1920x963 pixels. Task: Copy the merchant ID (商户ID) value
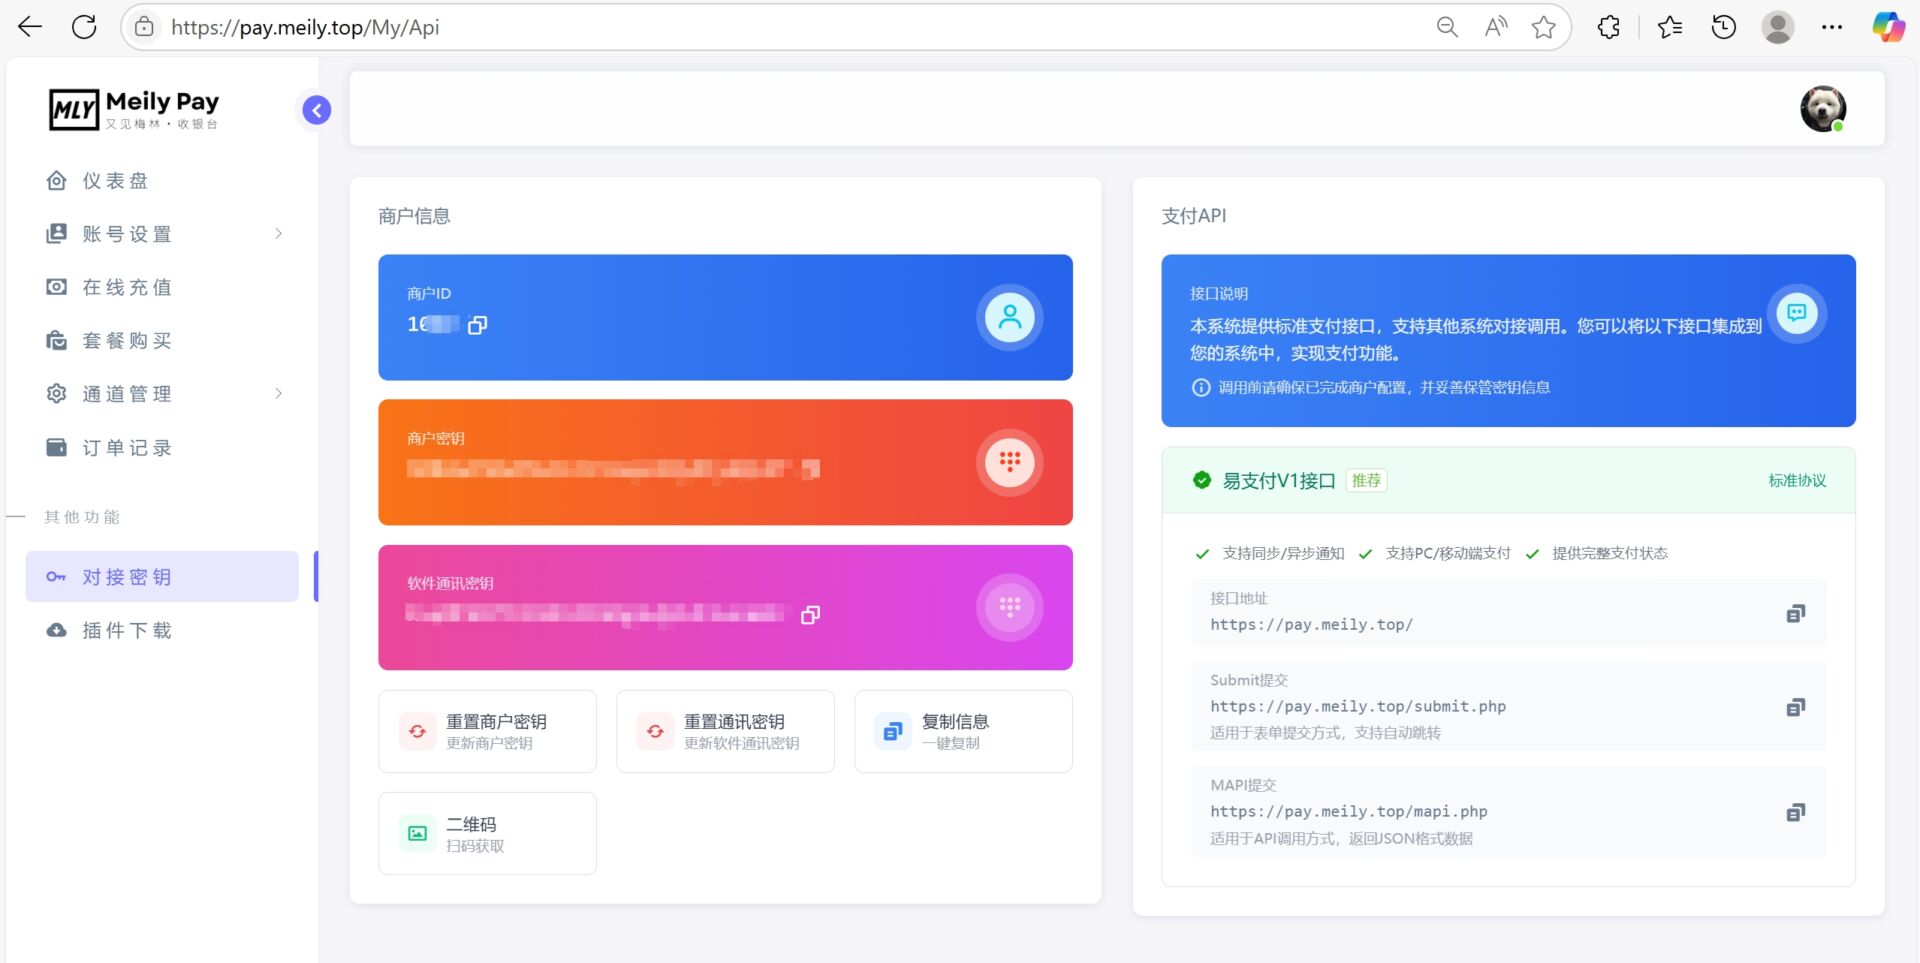(x=477, y=325)
